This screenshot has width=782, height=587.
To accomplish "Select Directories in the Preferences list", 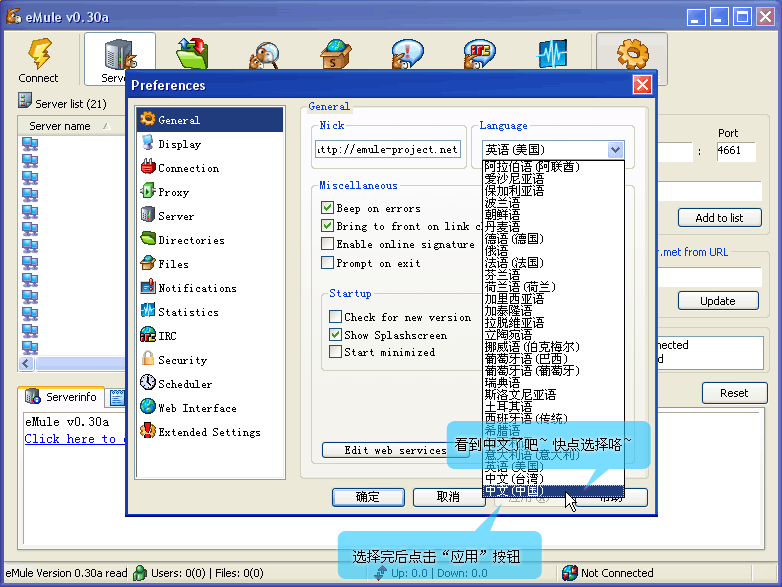I will point(210,239).
